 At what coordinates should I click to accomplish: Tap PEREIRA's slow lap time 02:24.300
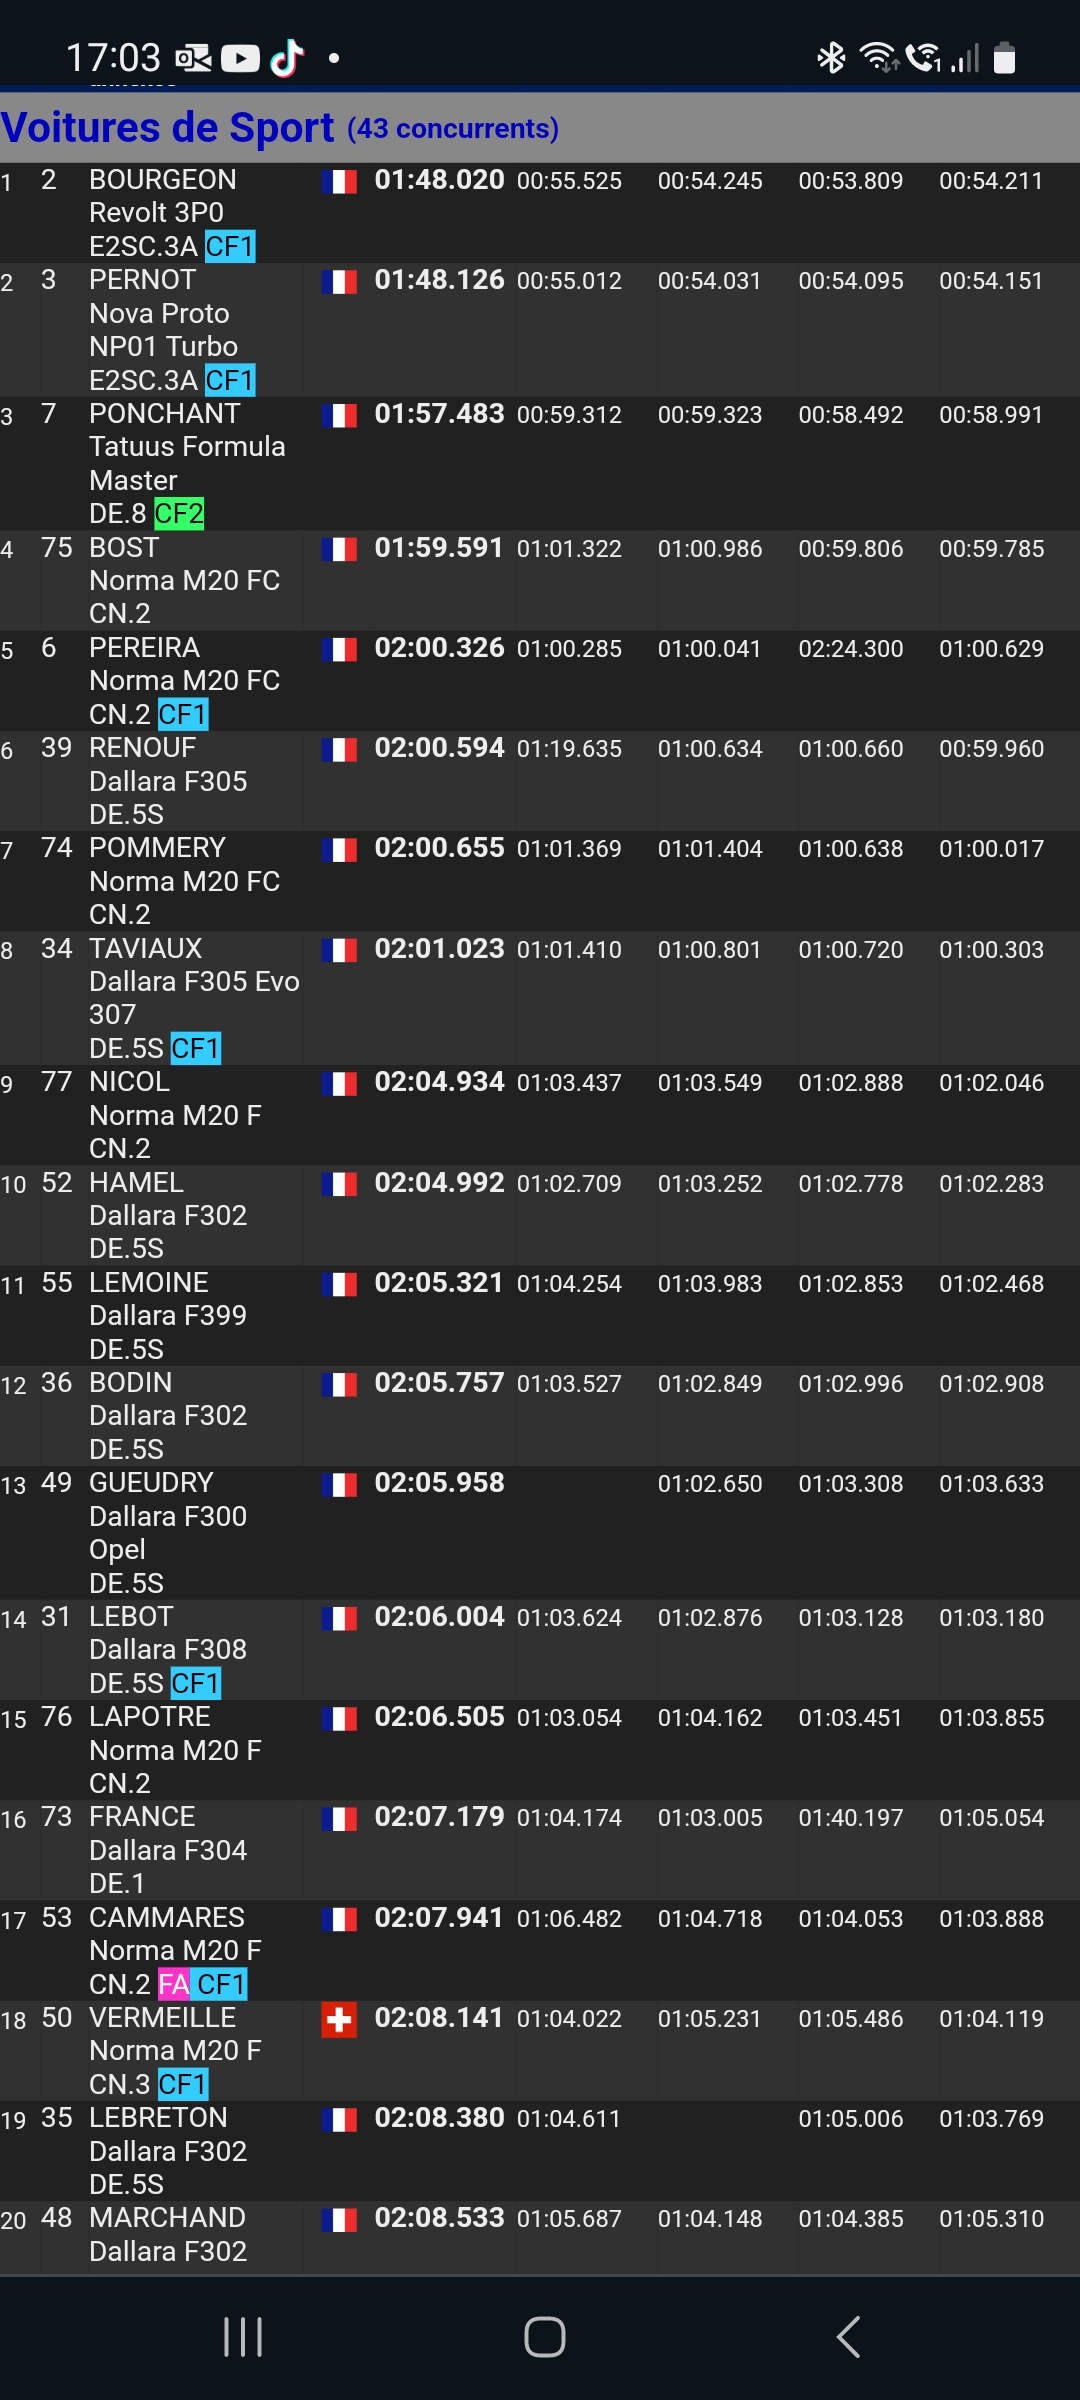[850, 649]
